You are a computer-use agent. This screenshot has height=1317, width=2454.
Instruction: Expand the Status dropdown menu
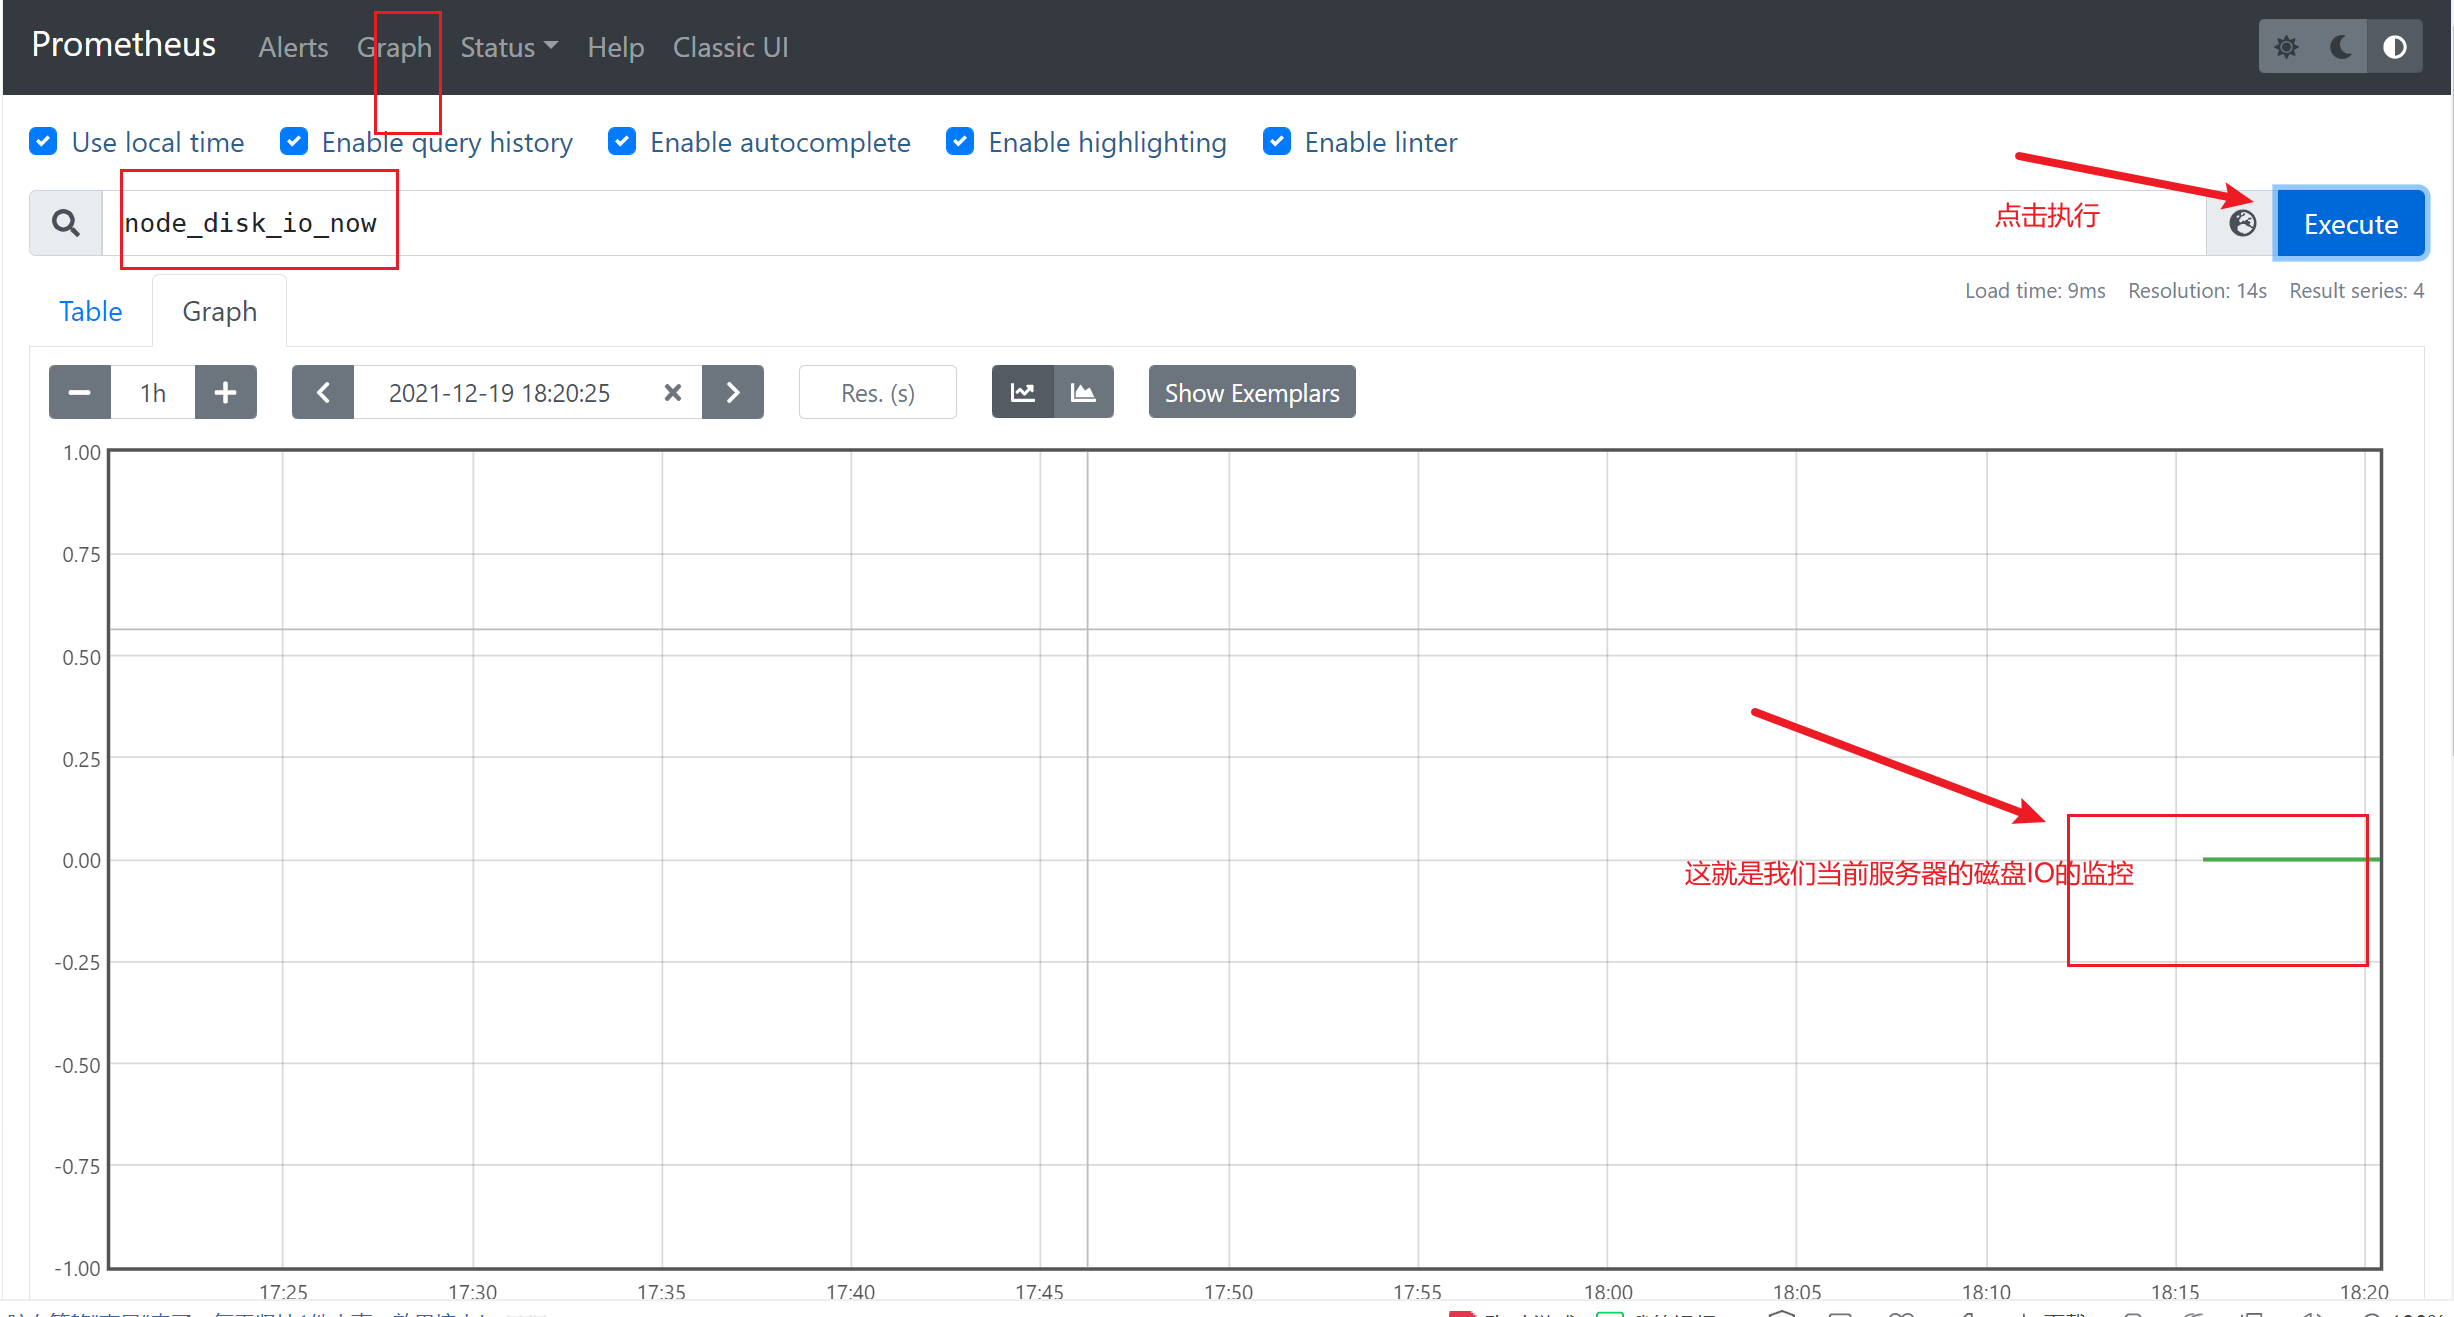point(509,47)
